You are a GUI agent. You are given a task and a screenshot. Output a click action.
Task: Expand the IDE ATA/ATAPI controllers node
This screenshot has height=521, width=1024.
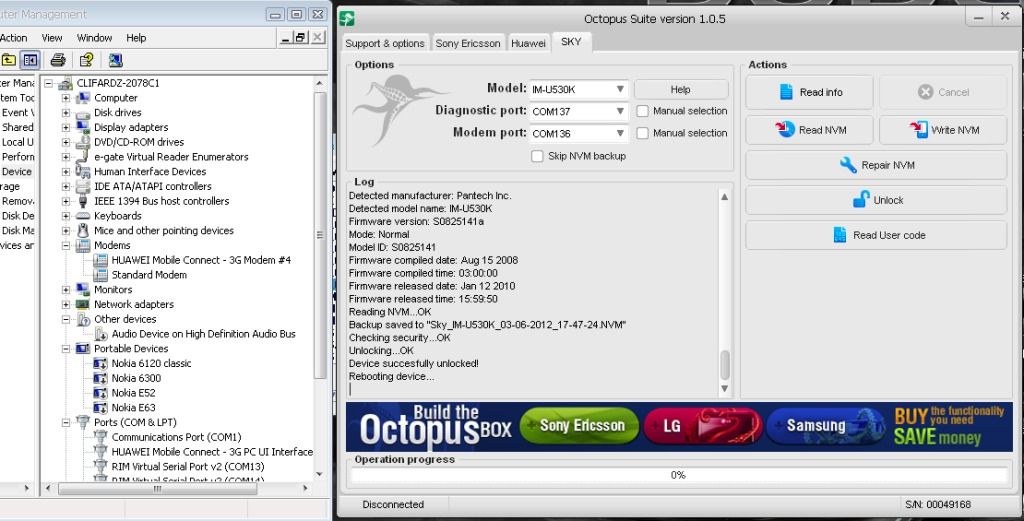(x=66, y=186)
